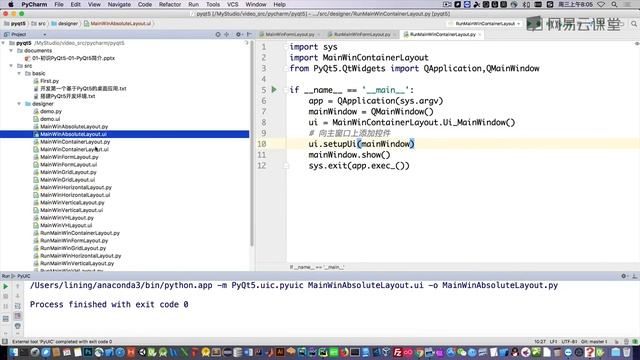This screenshot has width=640, height=360.
Task: Click the __name__ breadcrumb below editor
Action: click(317, 267)
